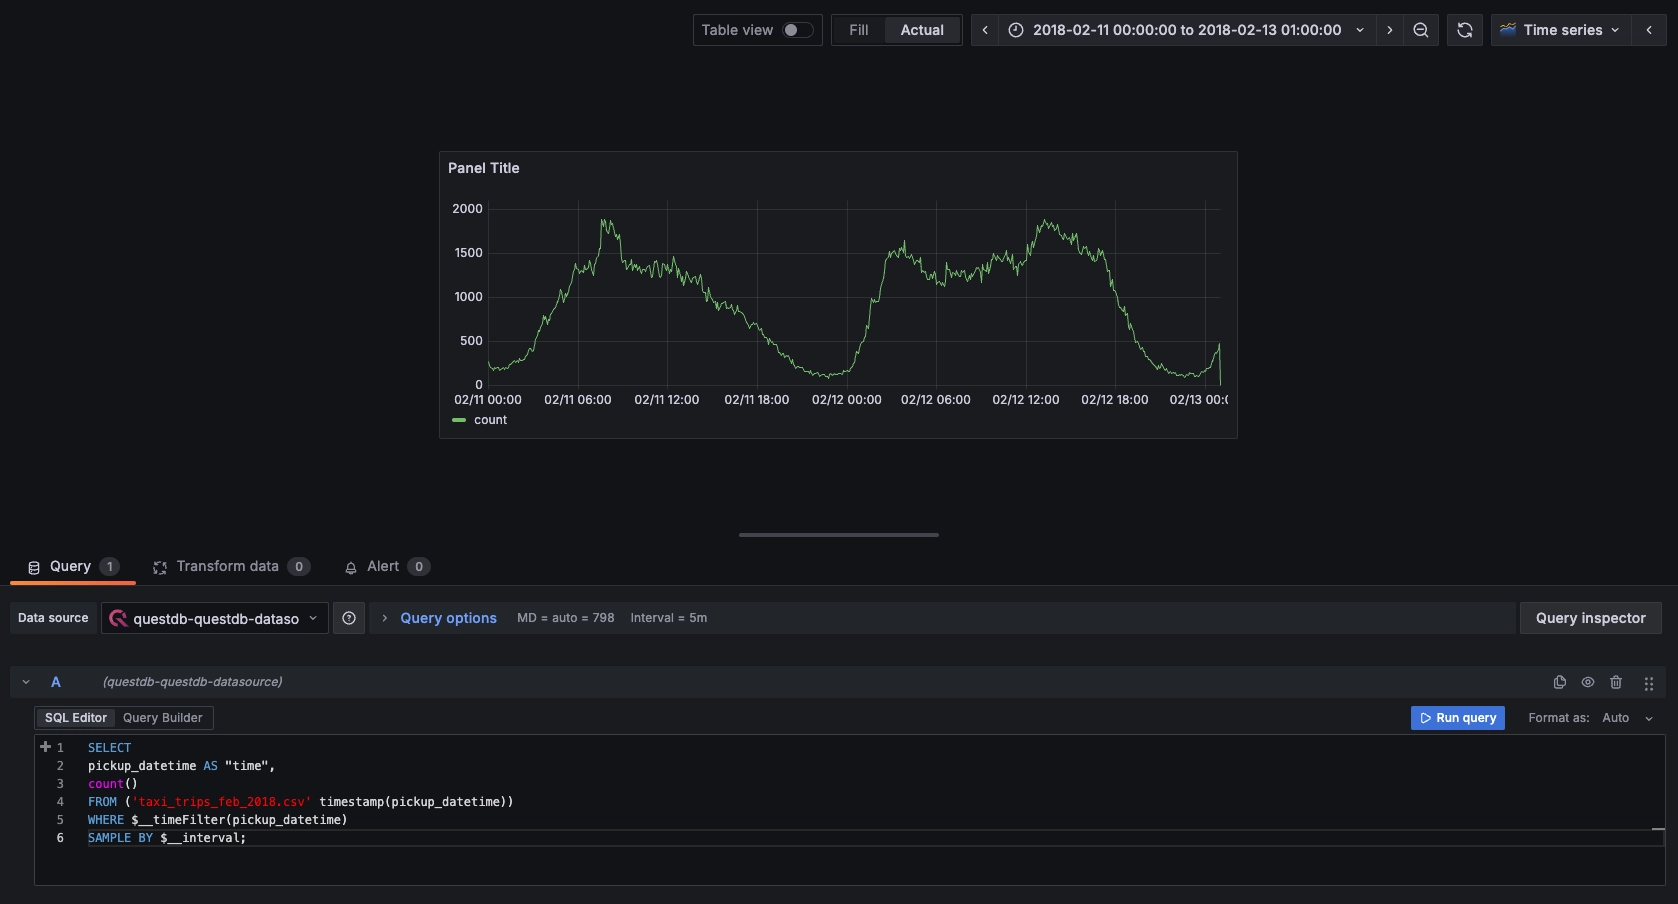Open the questdb data source dropdown
Image resolution: width=1678 pixels, height=904 pixels.
pos(215,618)
